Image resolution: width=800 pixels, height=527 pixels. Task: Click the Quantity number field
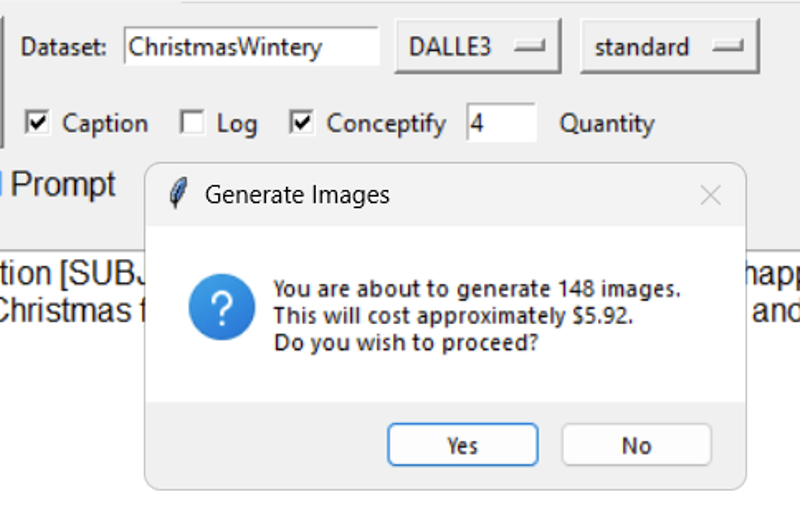(x=501, y=122)
